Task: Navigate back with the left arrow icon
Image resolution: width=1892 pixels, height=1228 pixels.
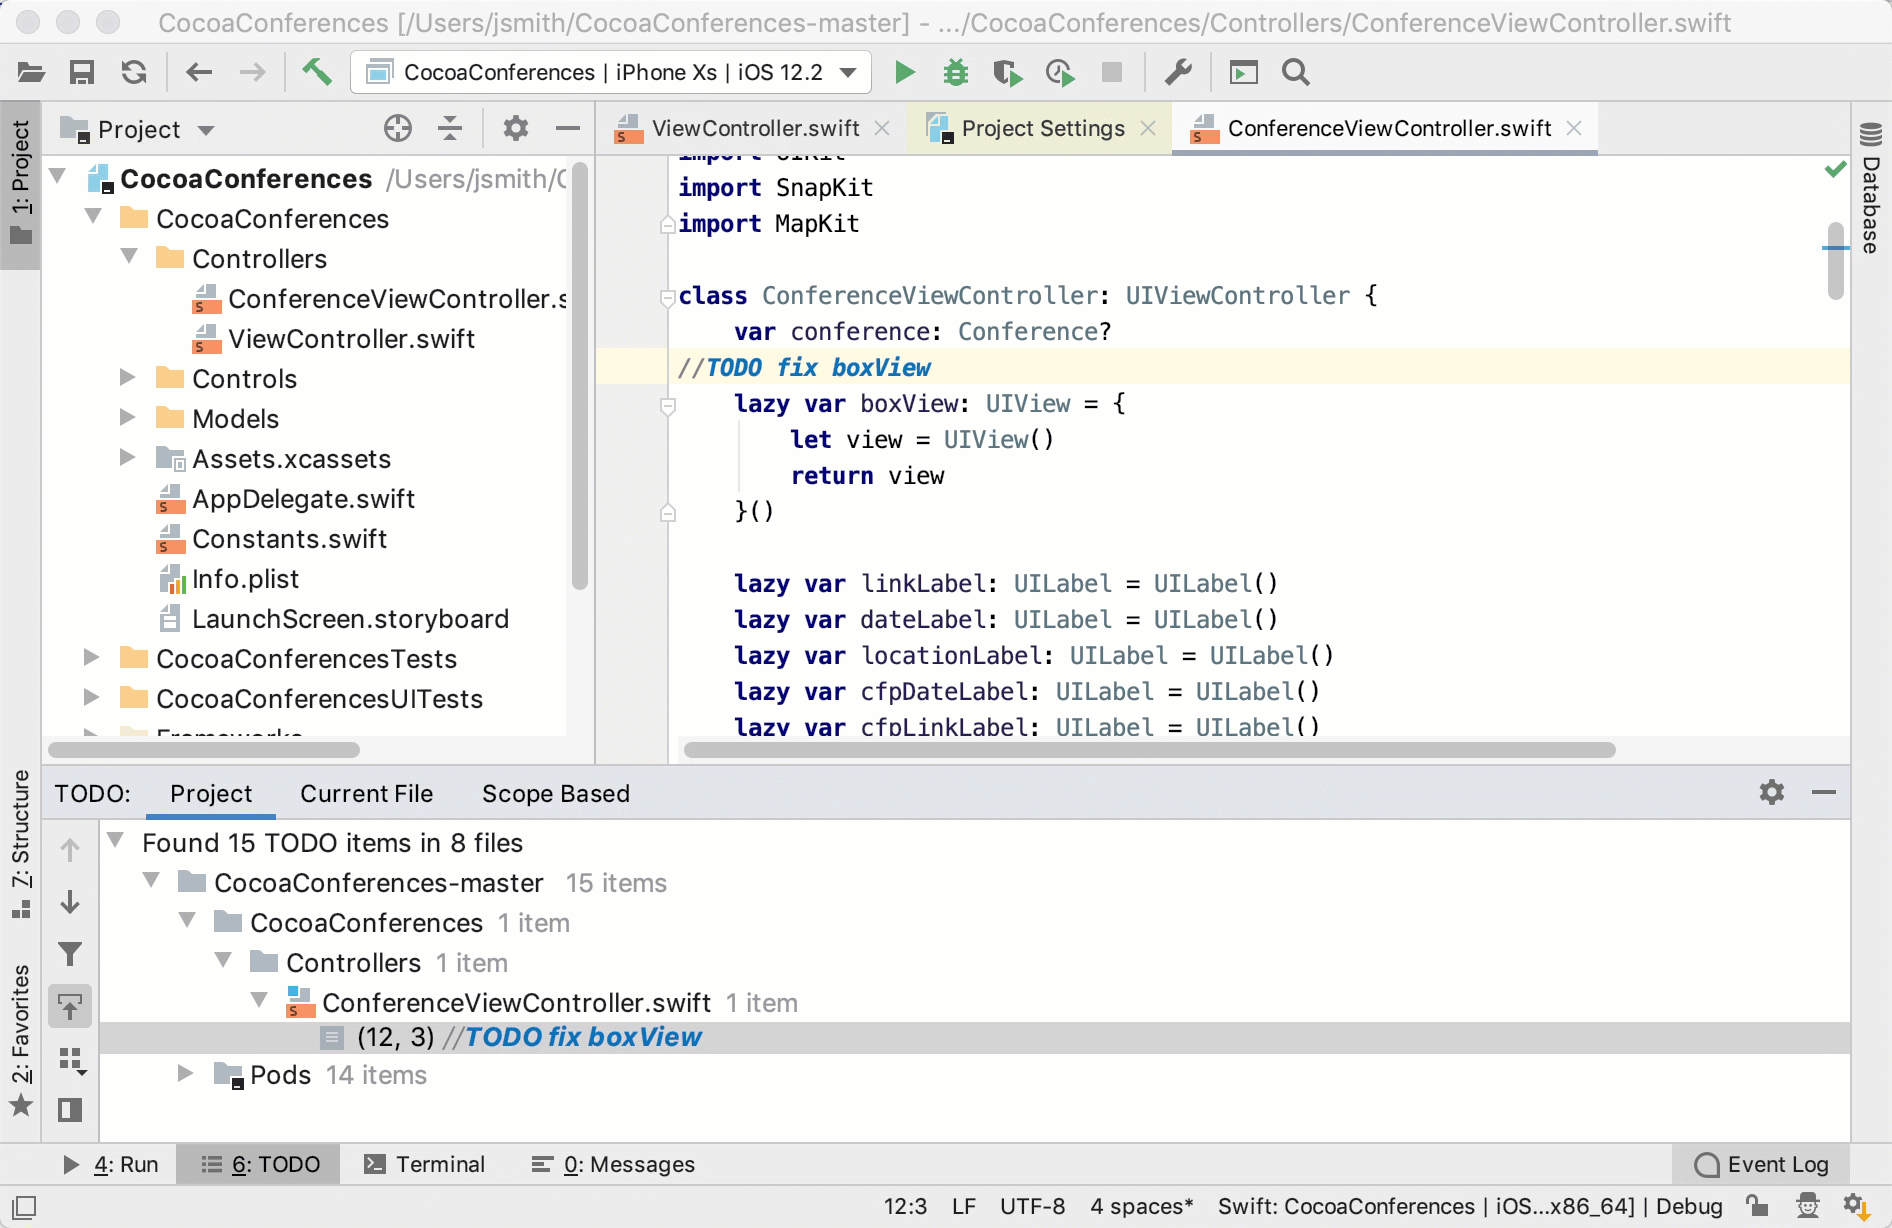Action: point(199,72)
